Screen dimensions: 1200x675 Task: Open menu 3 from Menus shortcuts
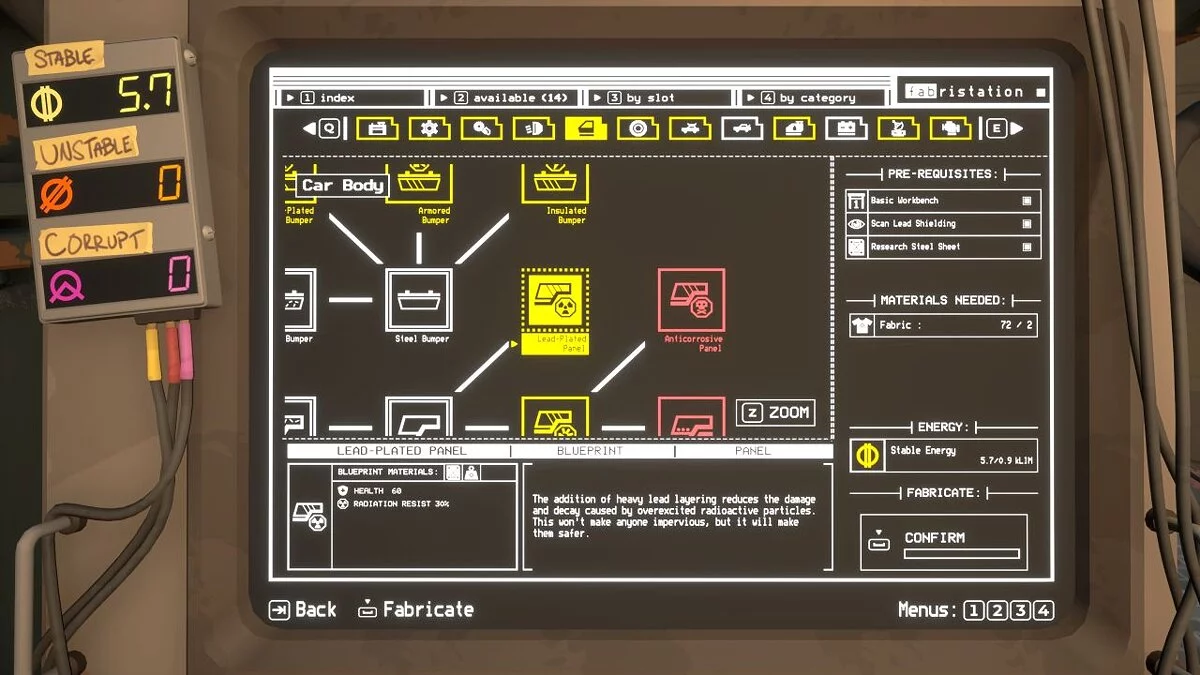pyautogui.click(x=1020, y=610)
